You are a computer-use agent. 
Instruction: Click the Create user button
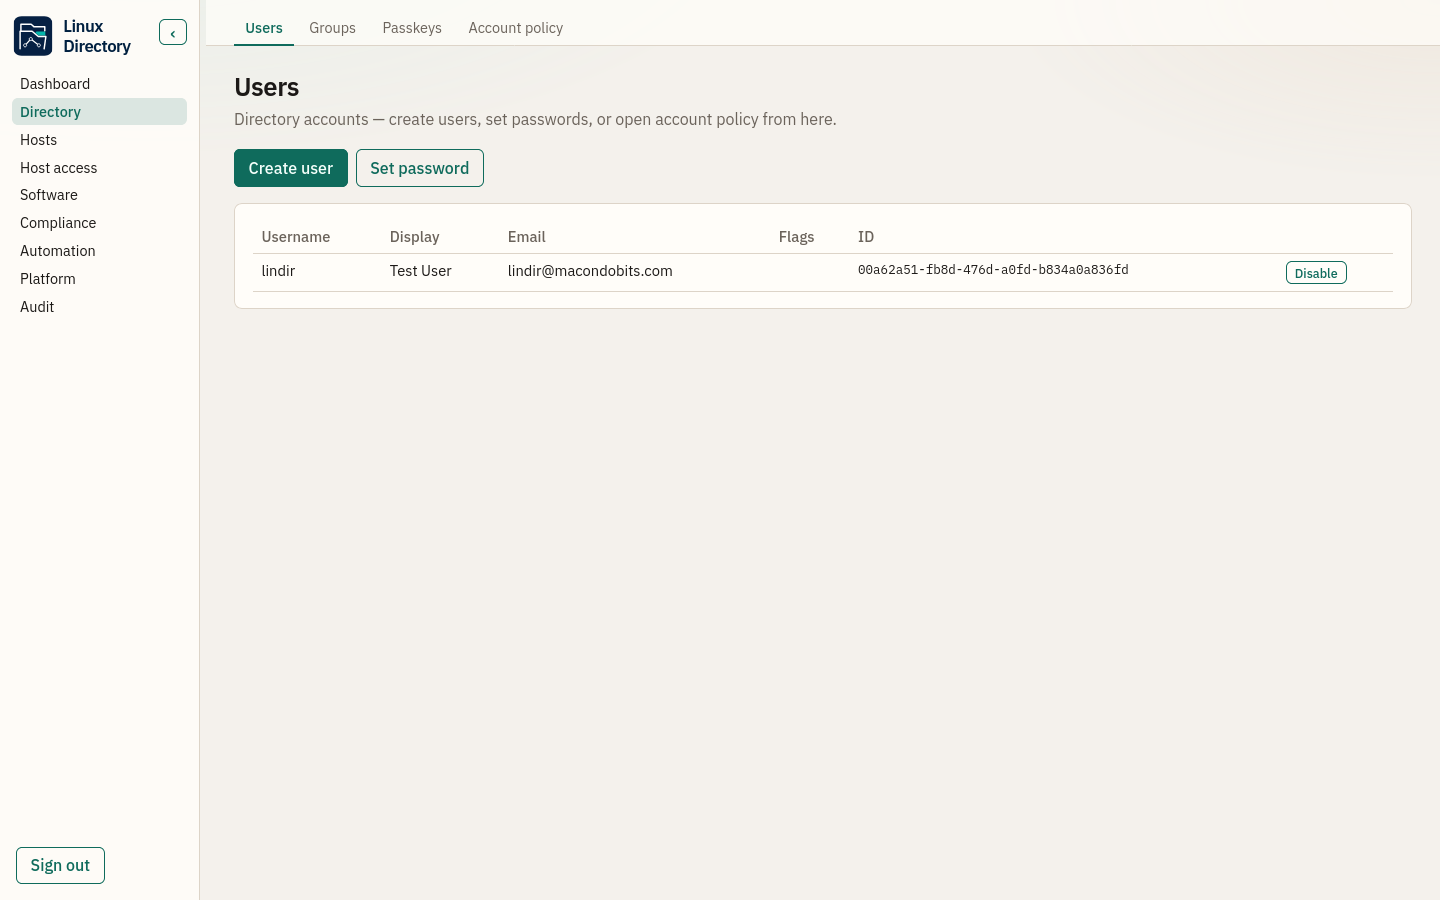[291, 168]
